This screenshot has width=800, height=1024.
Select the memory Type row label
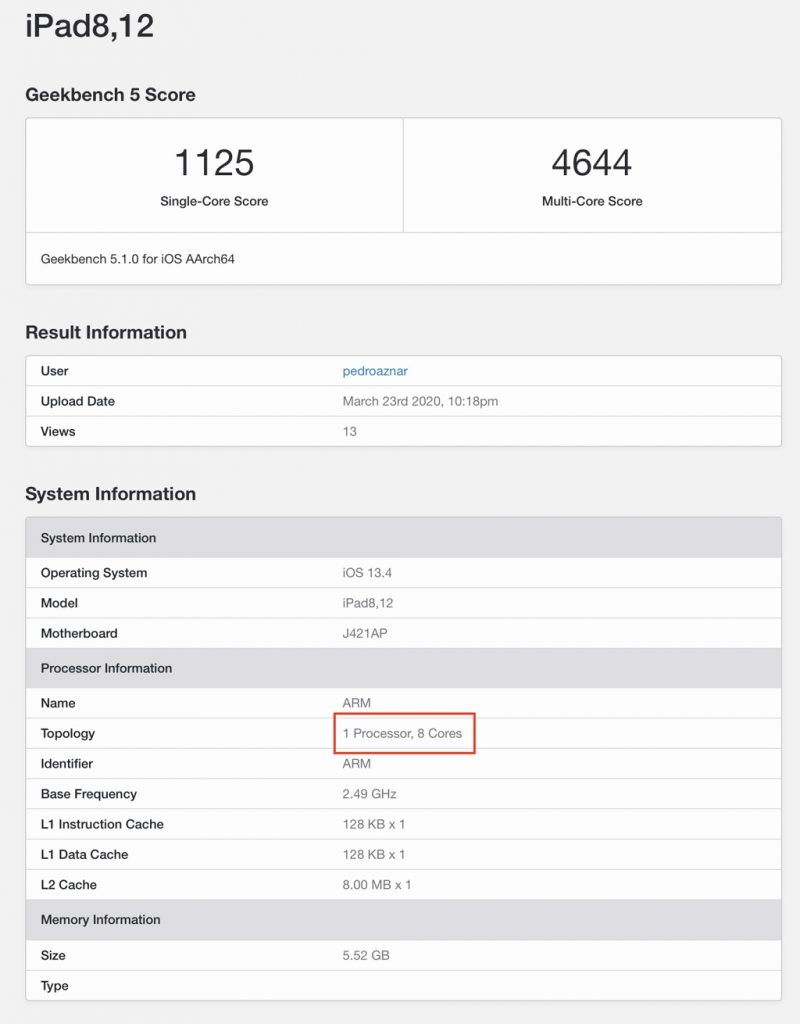(x=54, y=985)
